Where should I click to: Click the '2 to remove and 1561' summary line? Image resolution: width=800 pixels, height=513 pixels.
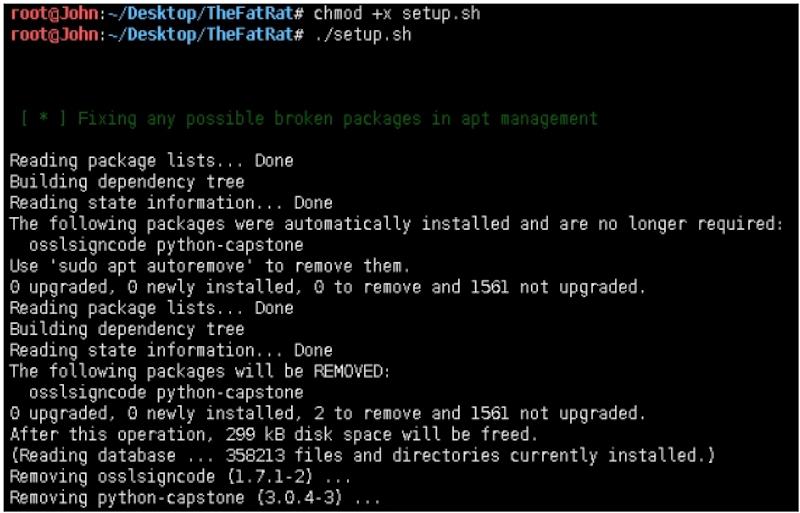[x=327, y=413]
